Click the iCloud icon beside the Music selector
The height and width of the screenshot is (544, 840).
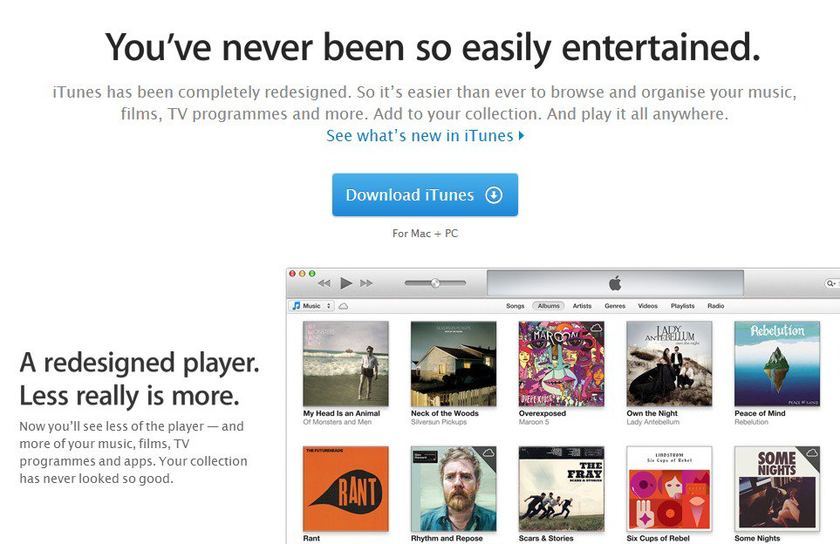(x=343, y=306)
